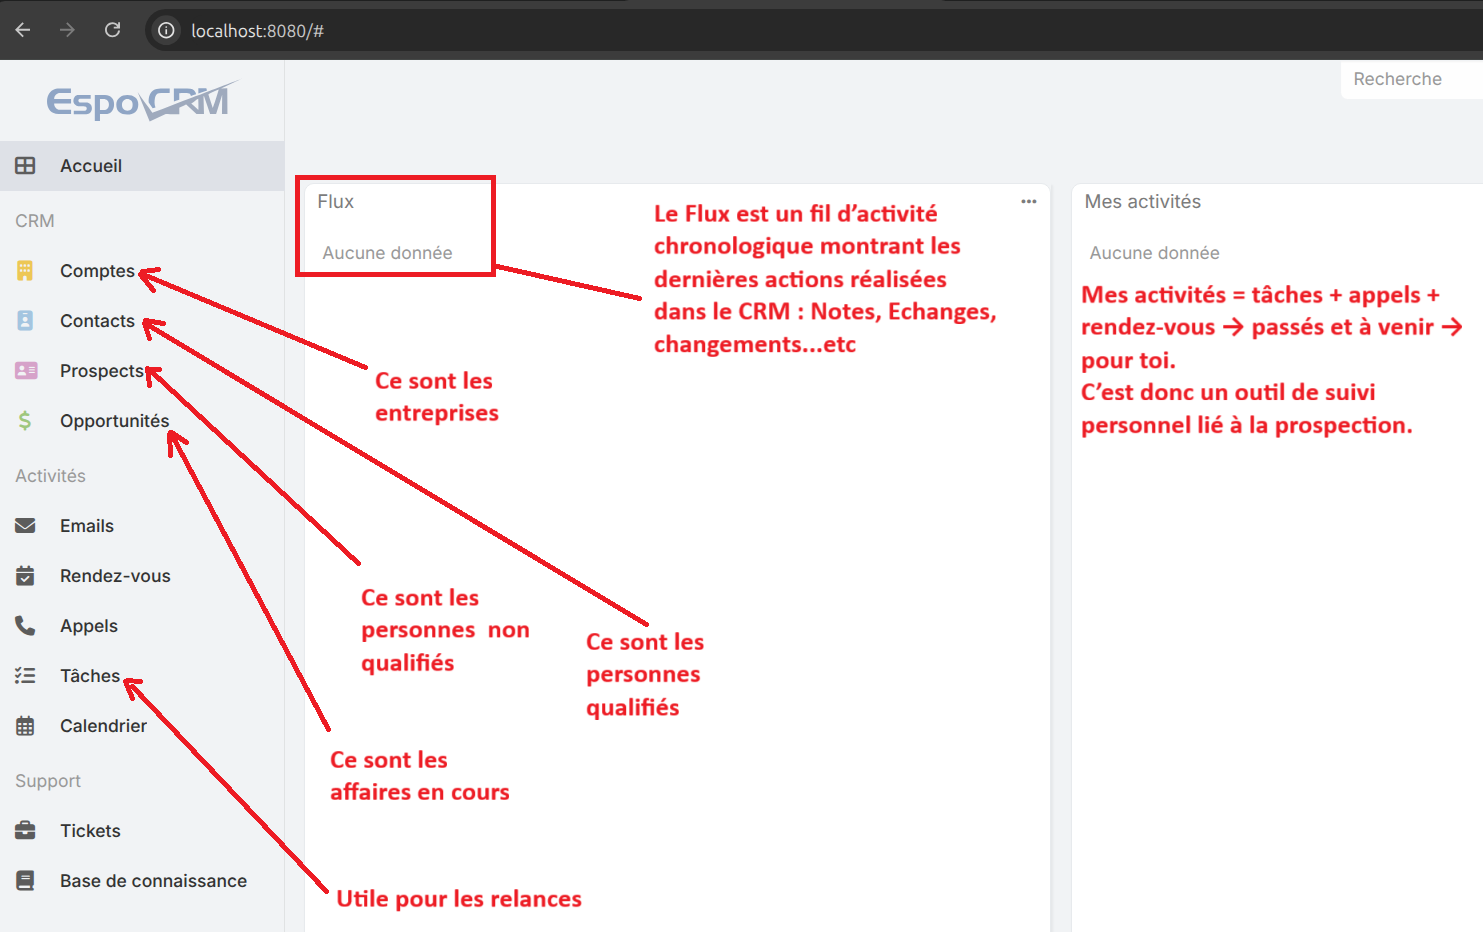Click the Mes activités dashlet title
Screen dimensions: 1483x932
[1142, 202]
